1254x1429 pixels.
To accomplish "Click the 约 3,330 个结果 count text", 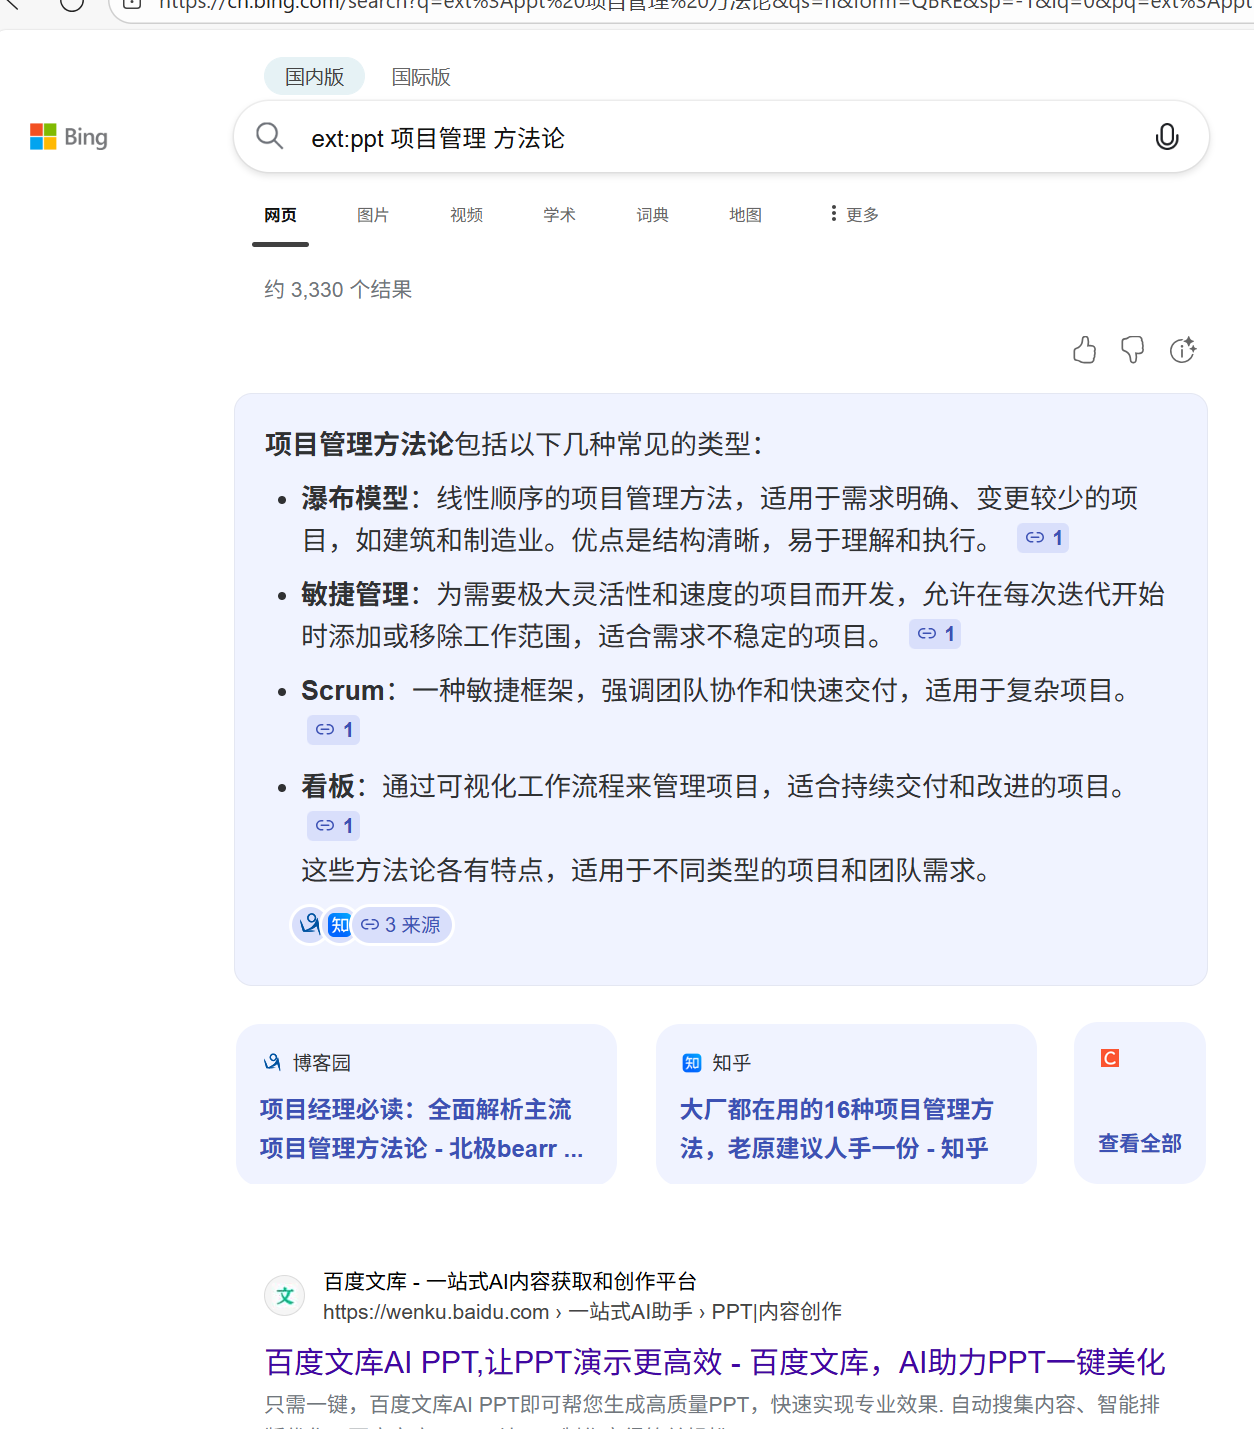I will pyautogui.click(x=338, y=290).
